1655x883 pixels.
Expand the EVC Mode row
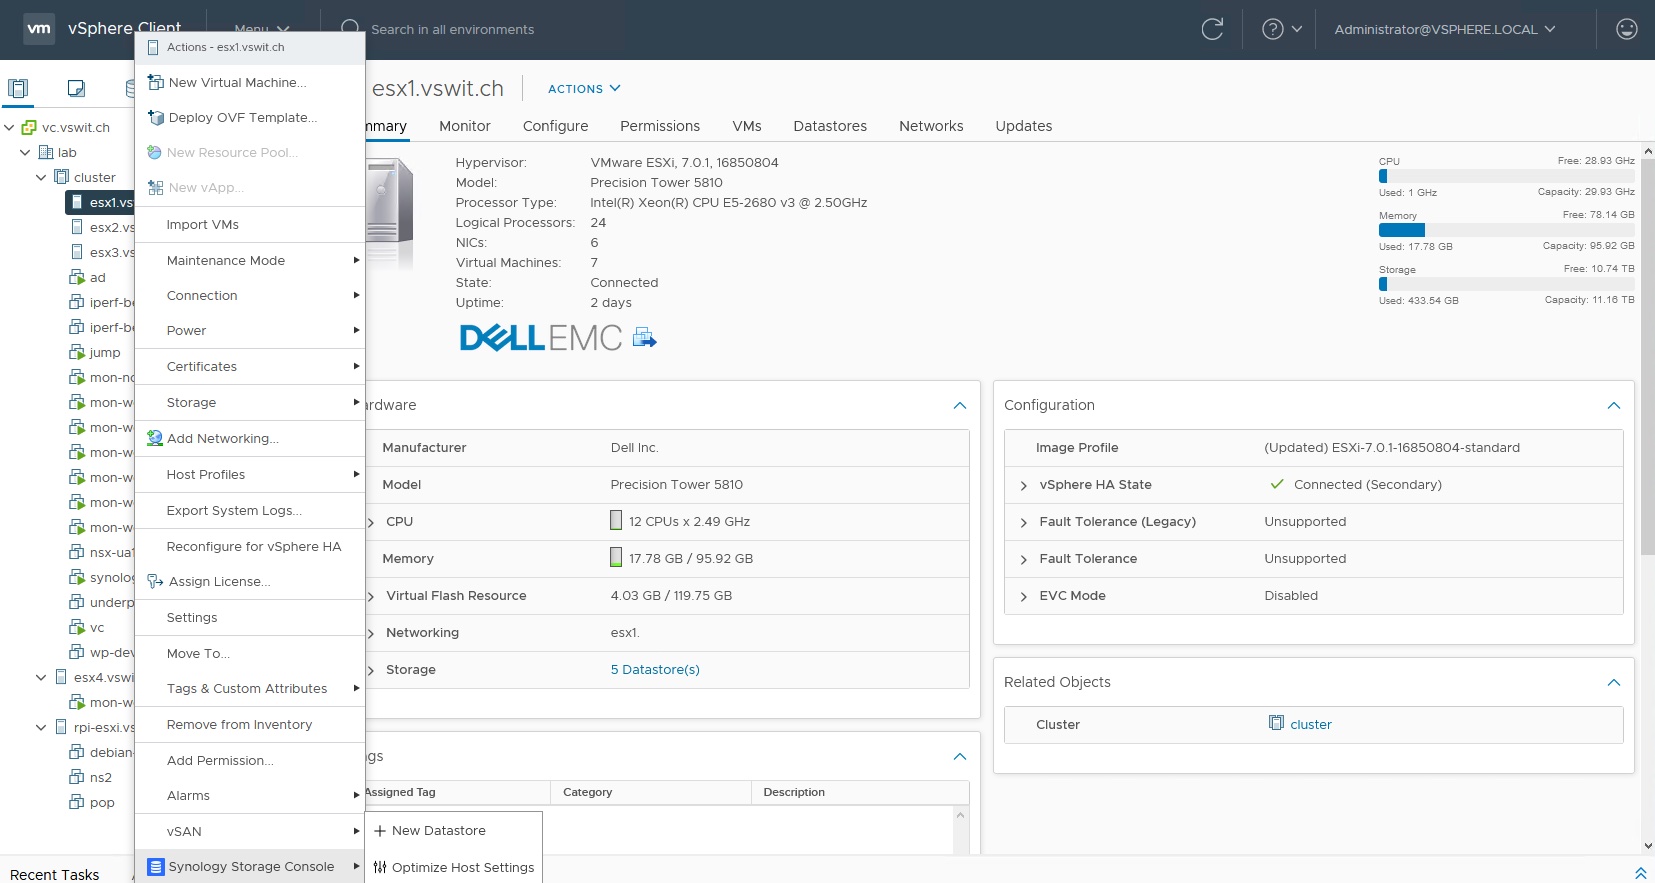(1023, 596)
